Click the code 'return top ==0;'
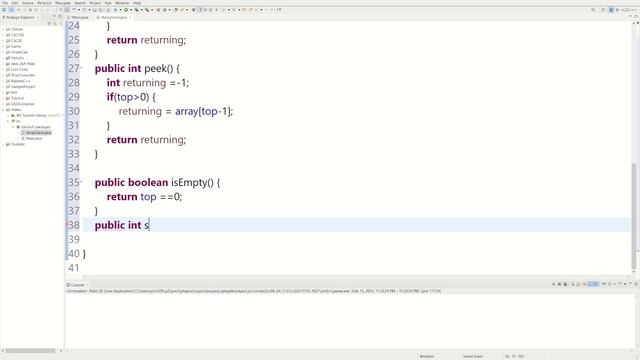Screen dimensions: 640x360 (144, 197)
